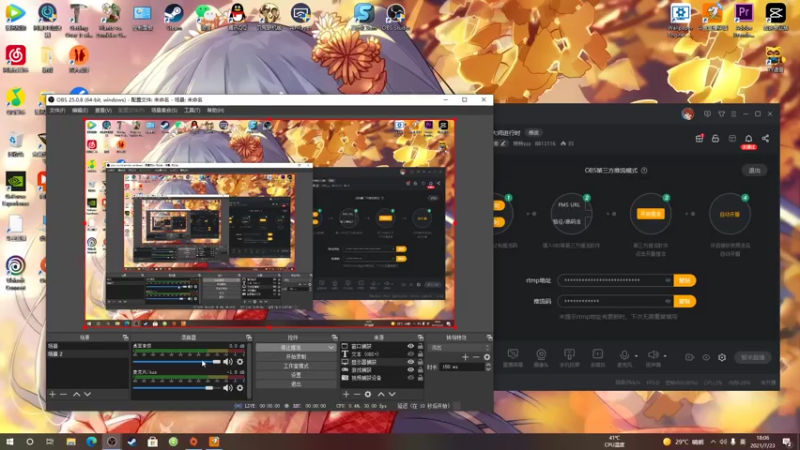Mute the 麦克风/Aux speaker icon
The height and width of the screenshot is (450, 800).
point(228,388)
